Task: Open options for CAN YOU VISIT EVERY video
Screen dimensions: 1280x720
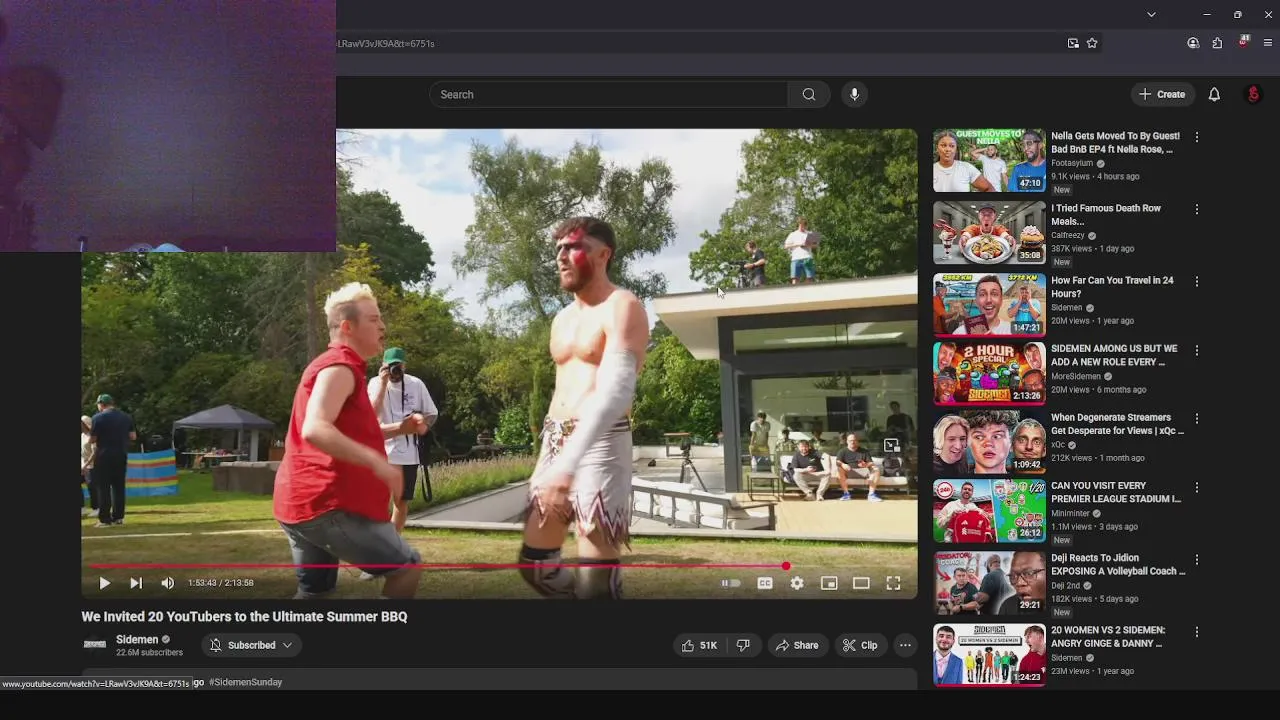Action: tap(1197, 488)
